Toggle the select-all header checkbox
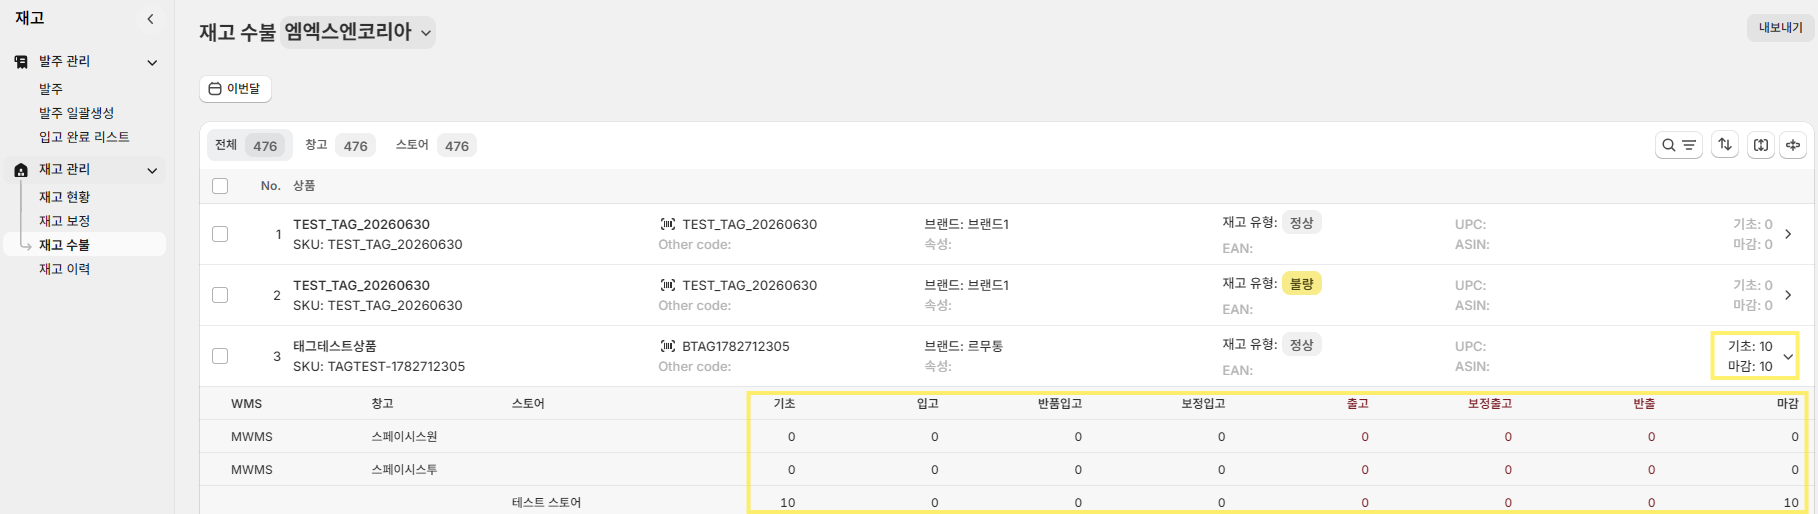Viewport: 1818px width, 514px height. pyautogui.click(x=220, y=186)
